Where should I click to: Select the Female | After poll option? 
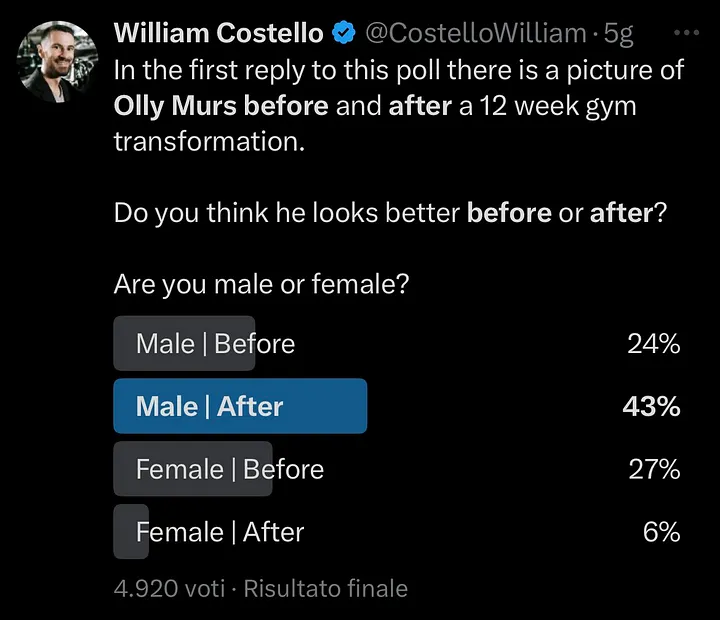tap(397, 532)
